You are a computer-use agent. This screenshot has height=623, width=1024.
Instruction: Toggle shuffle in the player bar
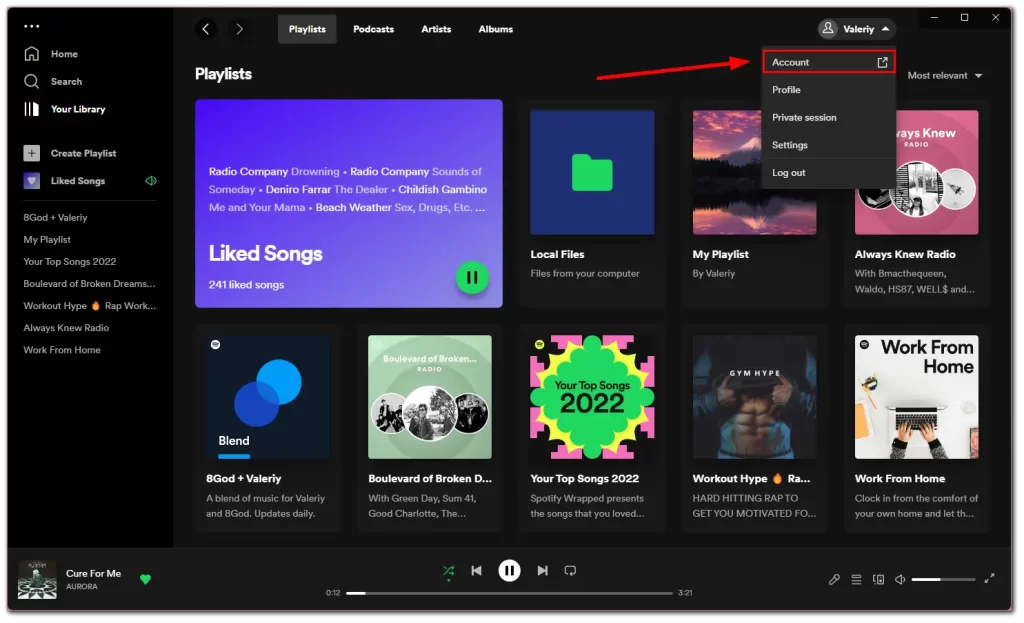449,571
